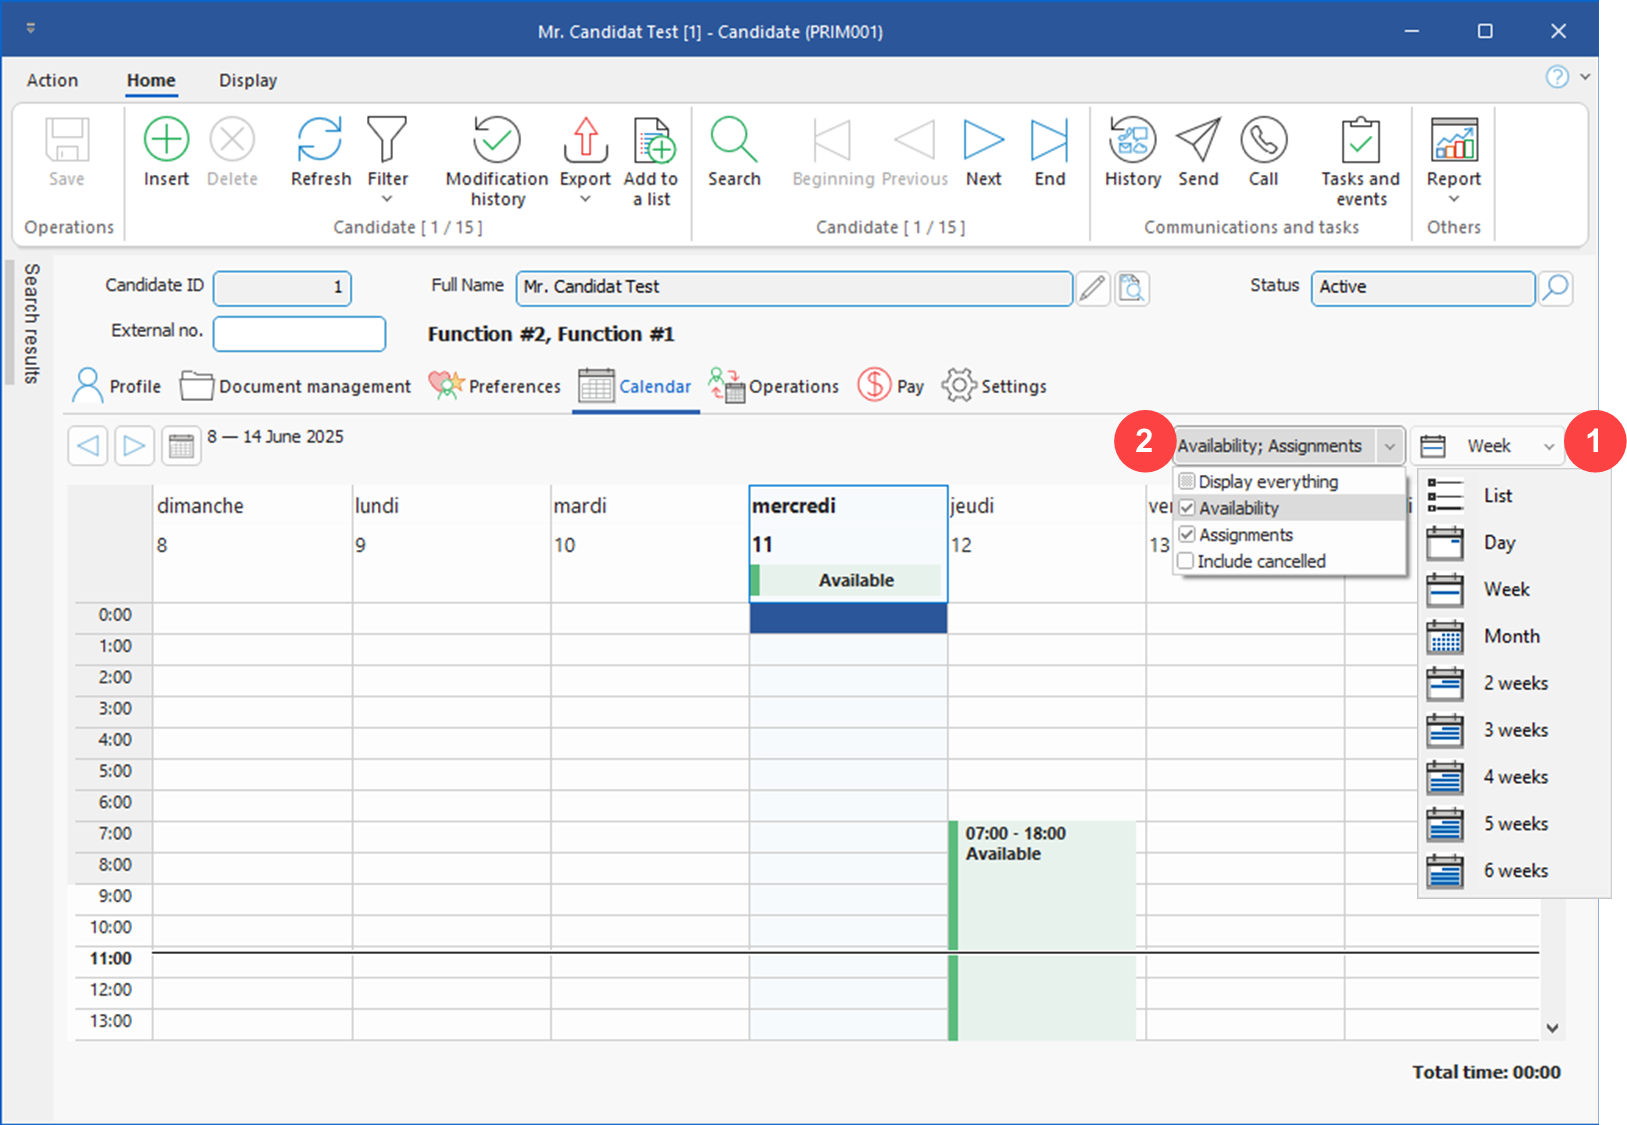1627x1125 pixels.
Task: Uncheck the Availability checkbox
Action: coord(1187,508)
